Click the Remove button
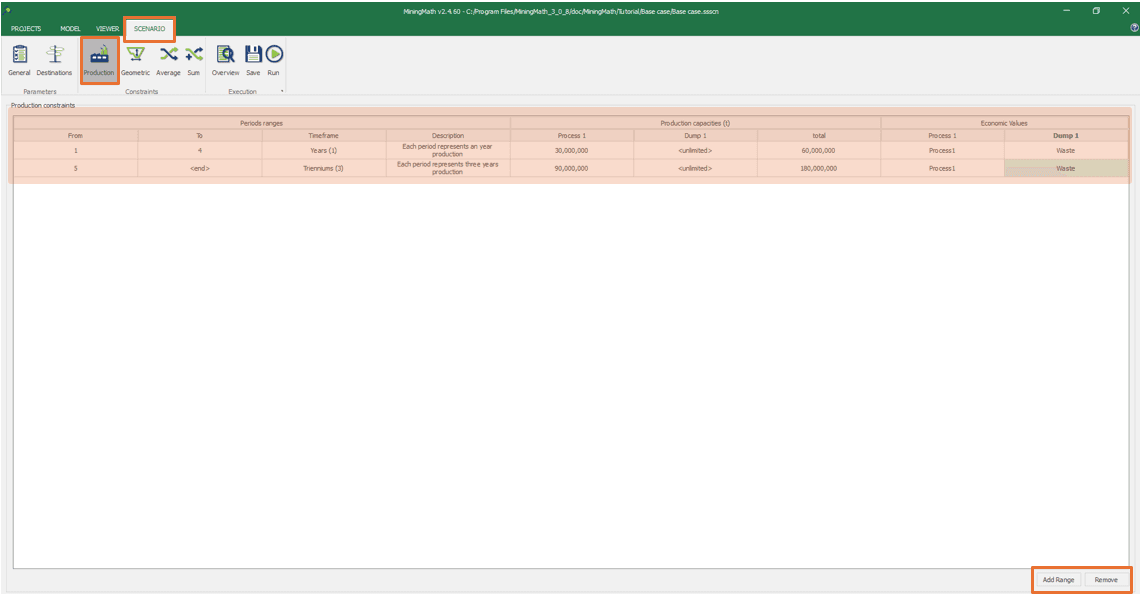Screen dimensions: 1141x596 [1106, 580]
